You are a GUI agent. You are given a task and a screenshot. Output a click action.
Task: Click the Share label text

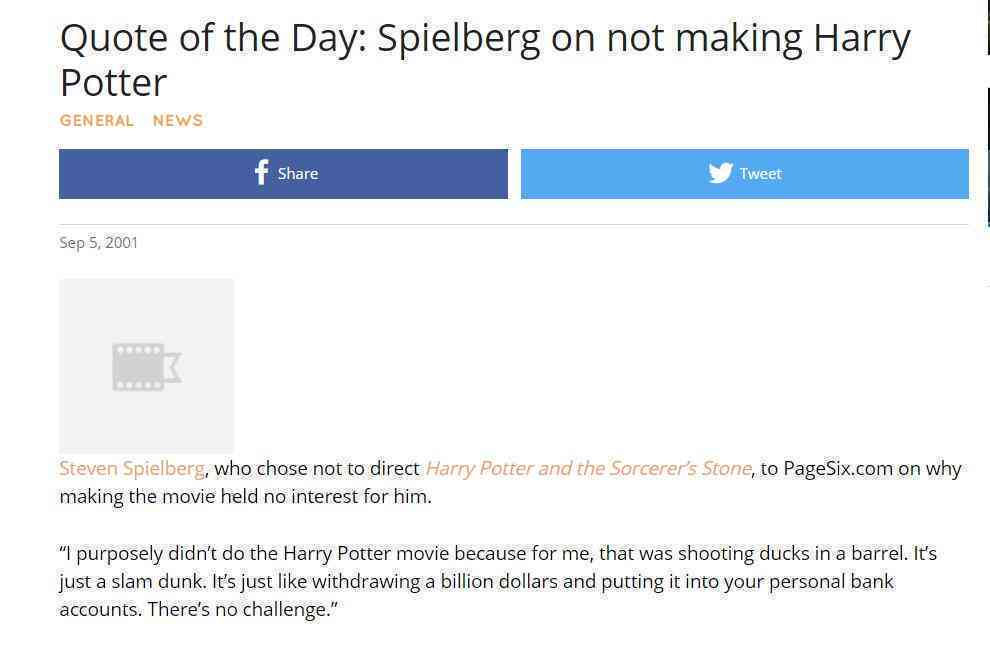point(298,174)
